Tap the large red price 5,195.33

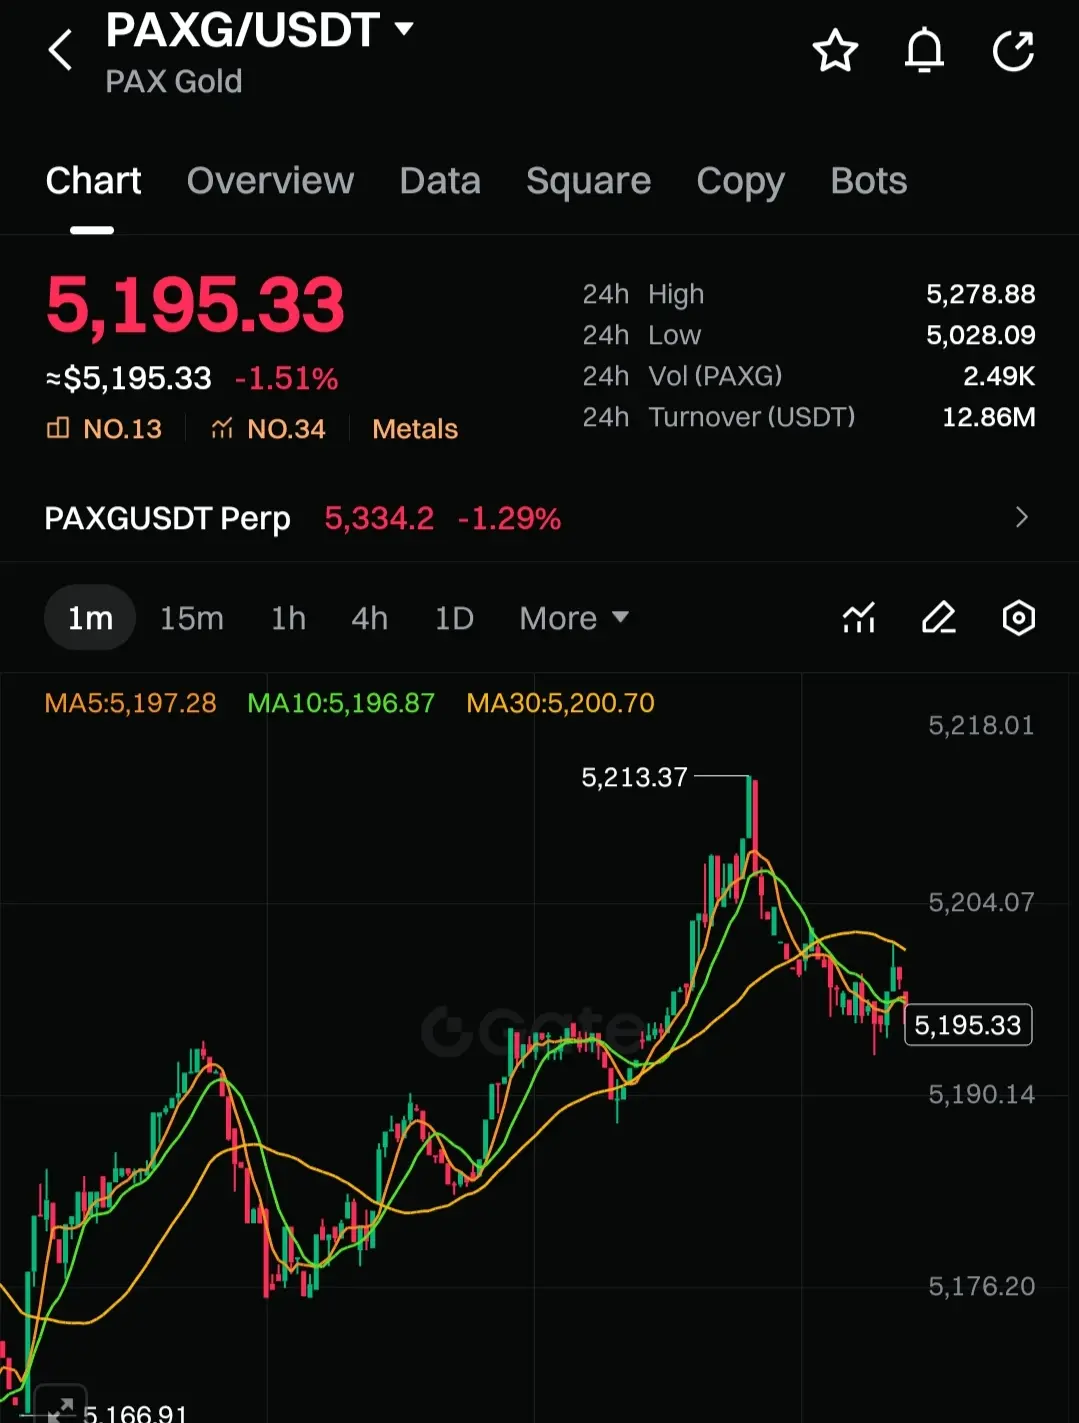[195, 305]
